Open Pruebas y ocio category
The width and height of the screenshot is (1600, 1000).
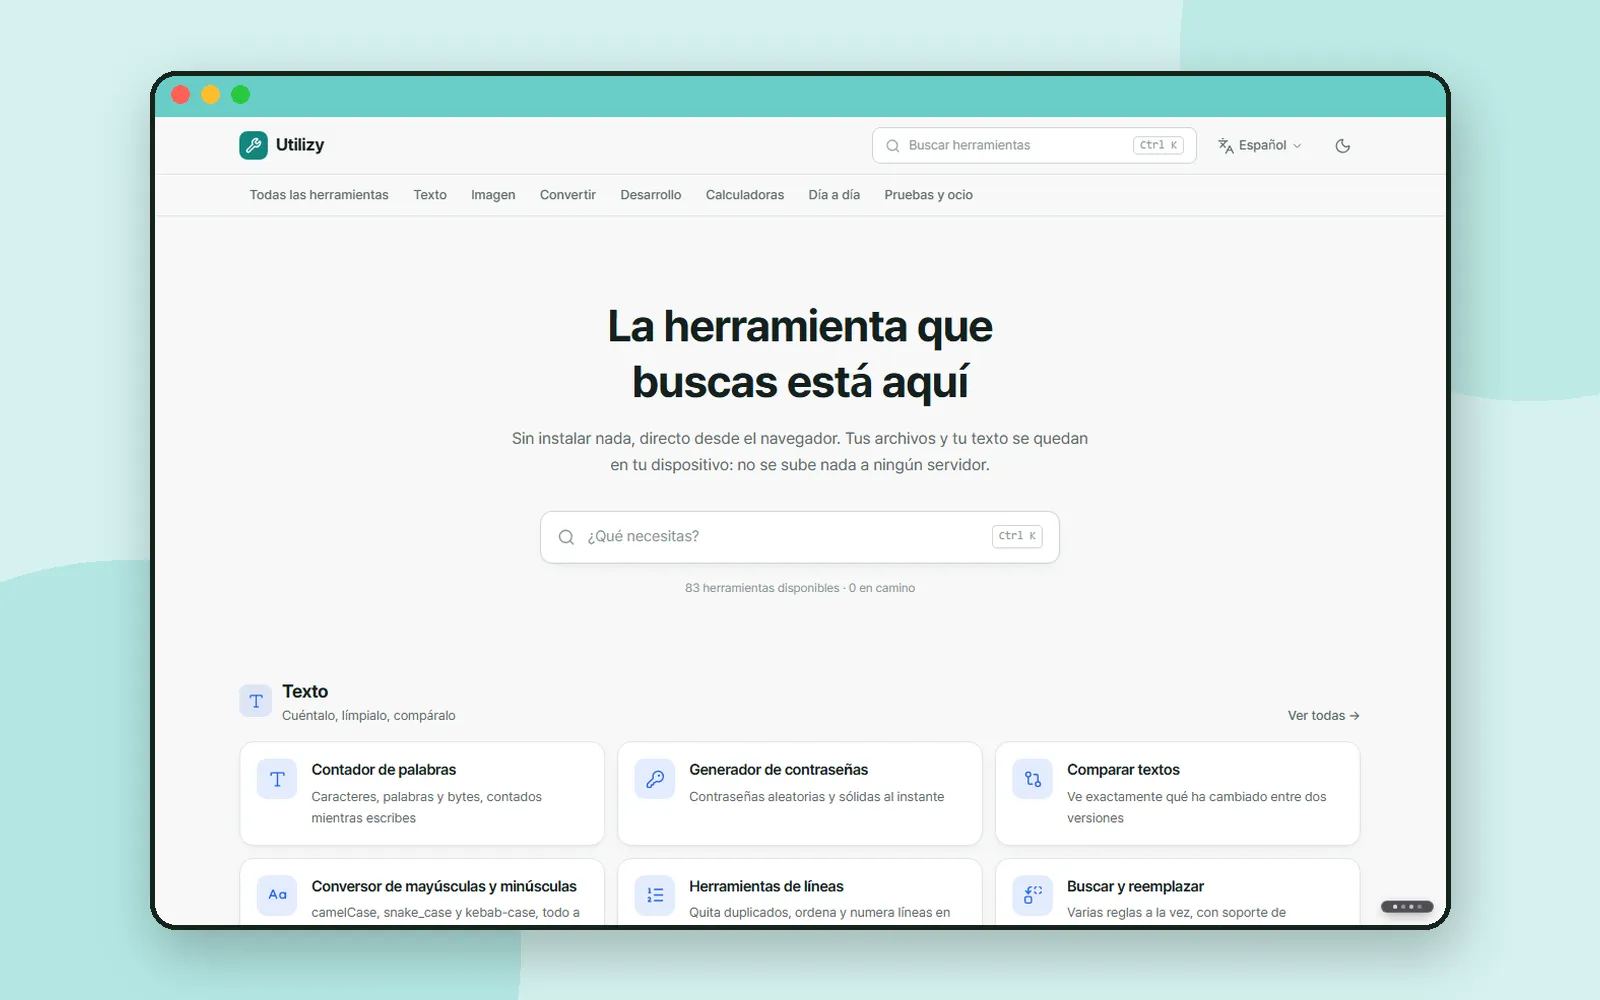click(x=928, y=195)
